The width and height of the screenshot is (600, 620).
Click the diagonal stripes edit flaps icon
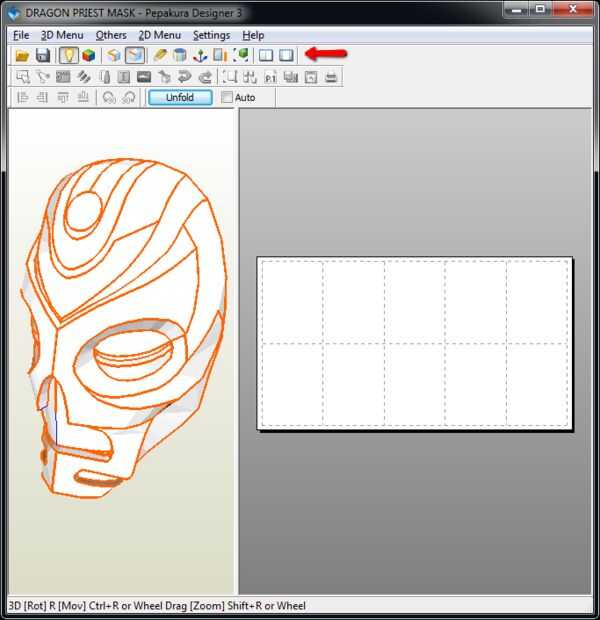83,77
